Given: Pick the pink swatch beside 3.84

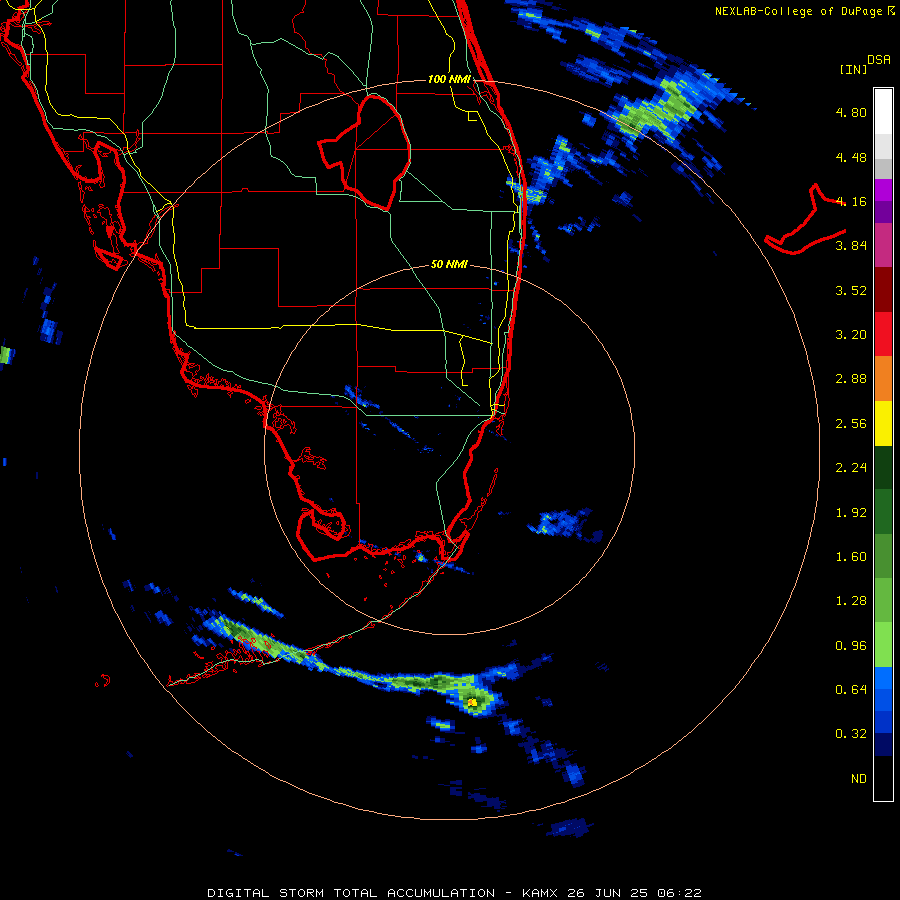Looking at the screenshot, I should tap(883, 245).
